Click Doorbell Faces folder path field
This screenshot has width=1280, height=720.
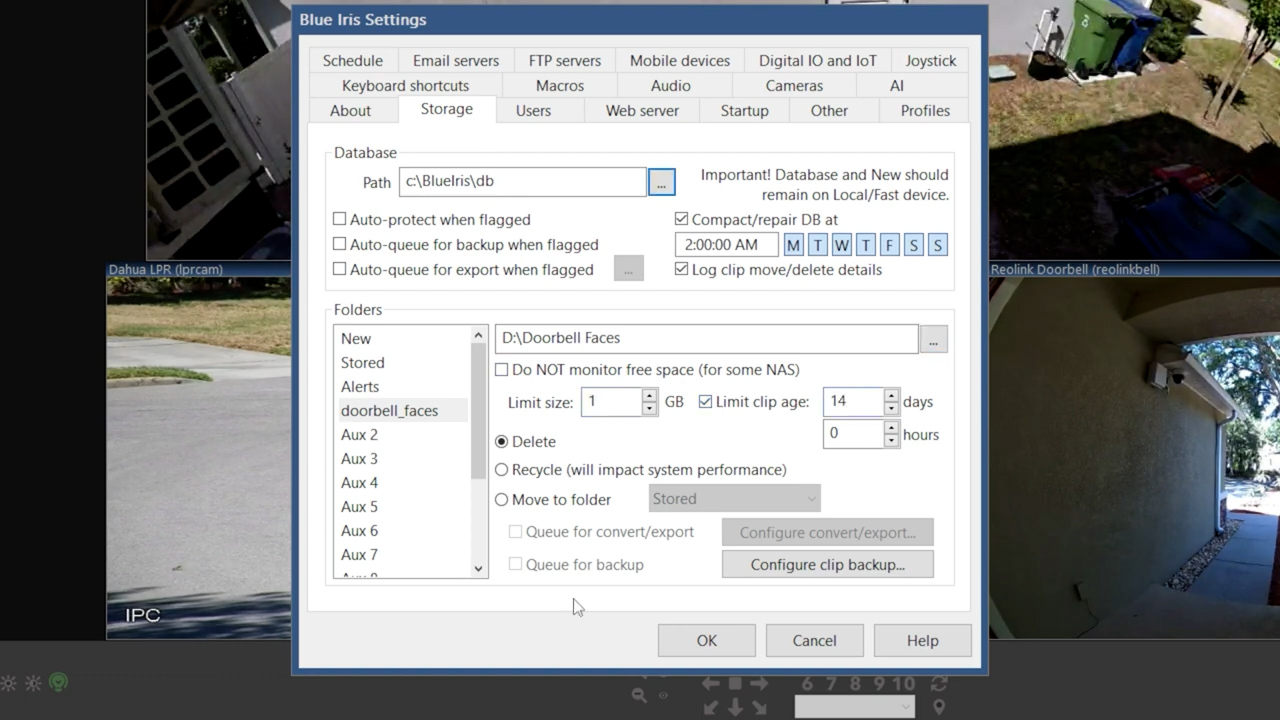pyautogui.click(x=706, y=339)
